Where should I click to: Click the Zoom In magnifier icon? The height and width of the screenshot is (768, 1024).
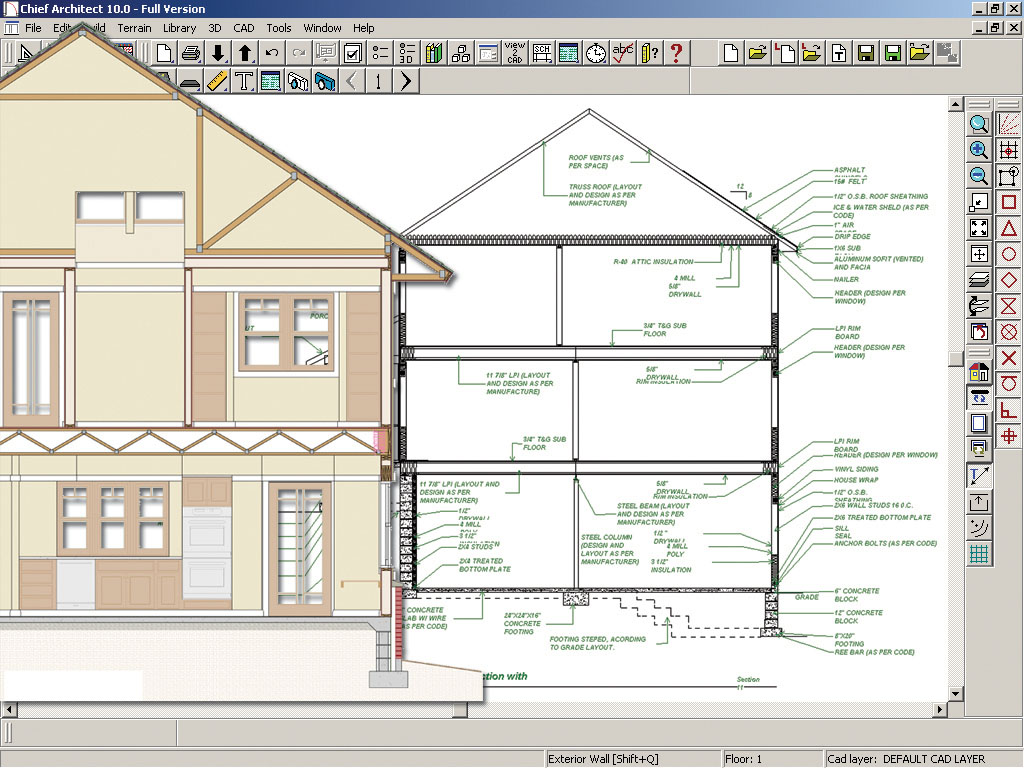tap(978, 150)
